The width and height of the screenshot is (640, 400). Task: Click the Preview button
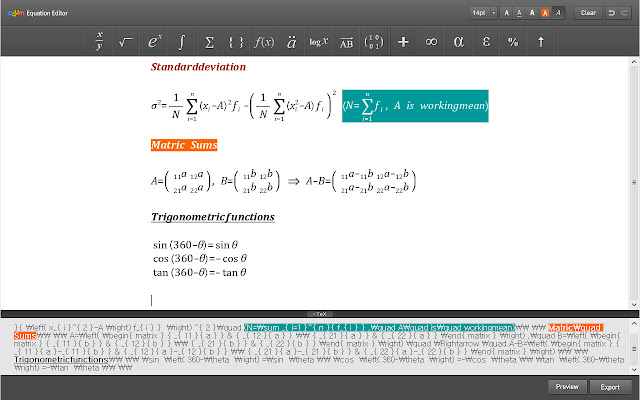567,387
